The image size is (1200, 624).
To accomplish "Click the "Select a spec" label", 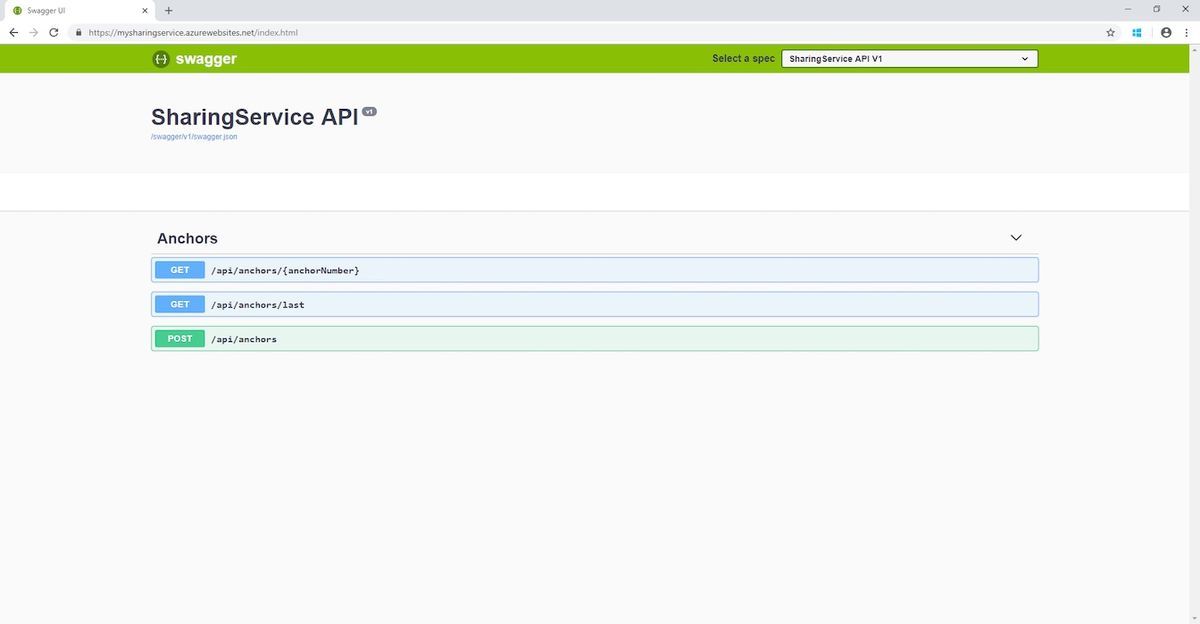I will (x=743, y=59).
